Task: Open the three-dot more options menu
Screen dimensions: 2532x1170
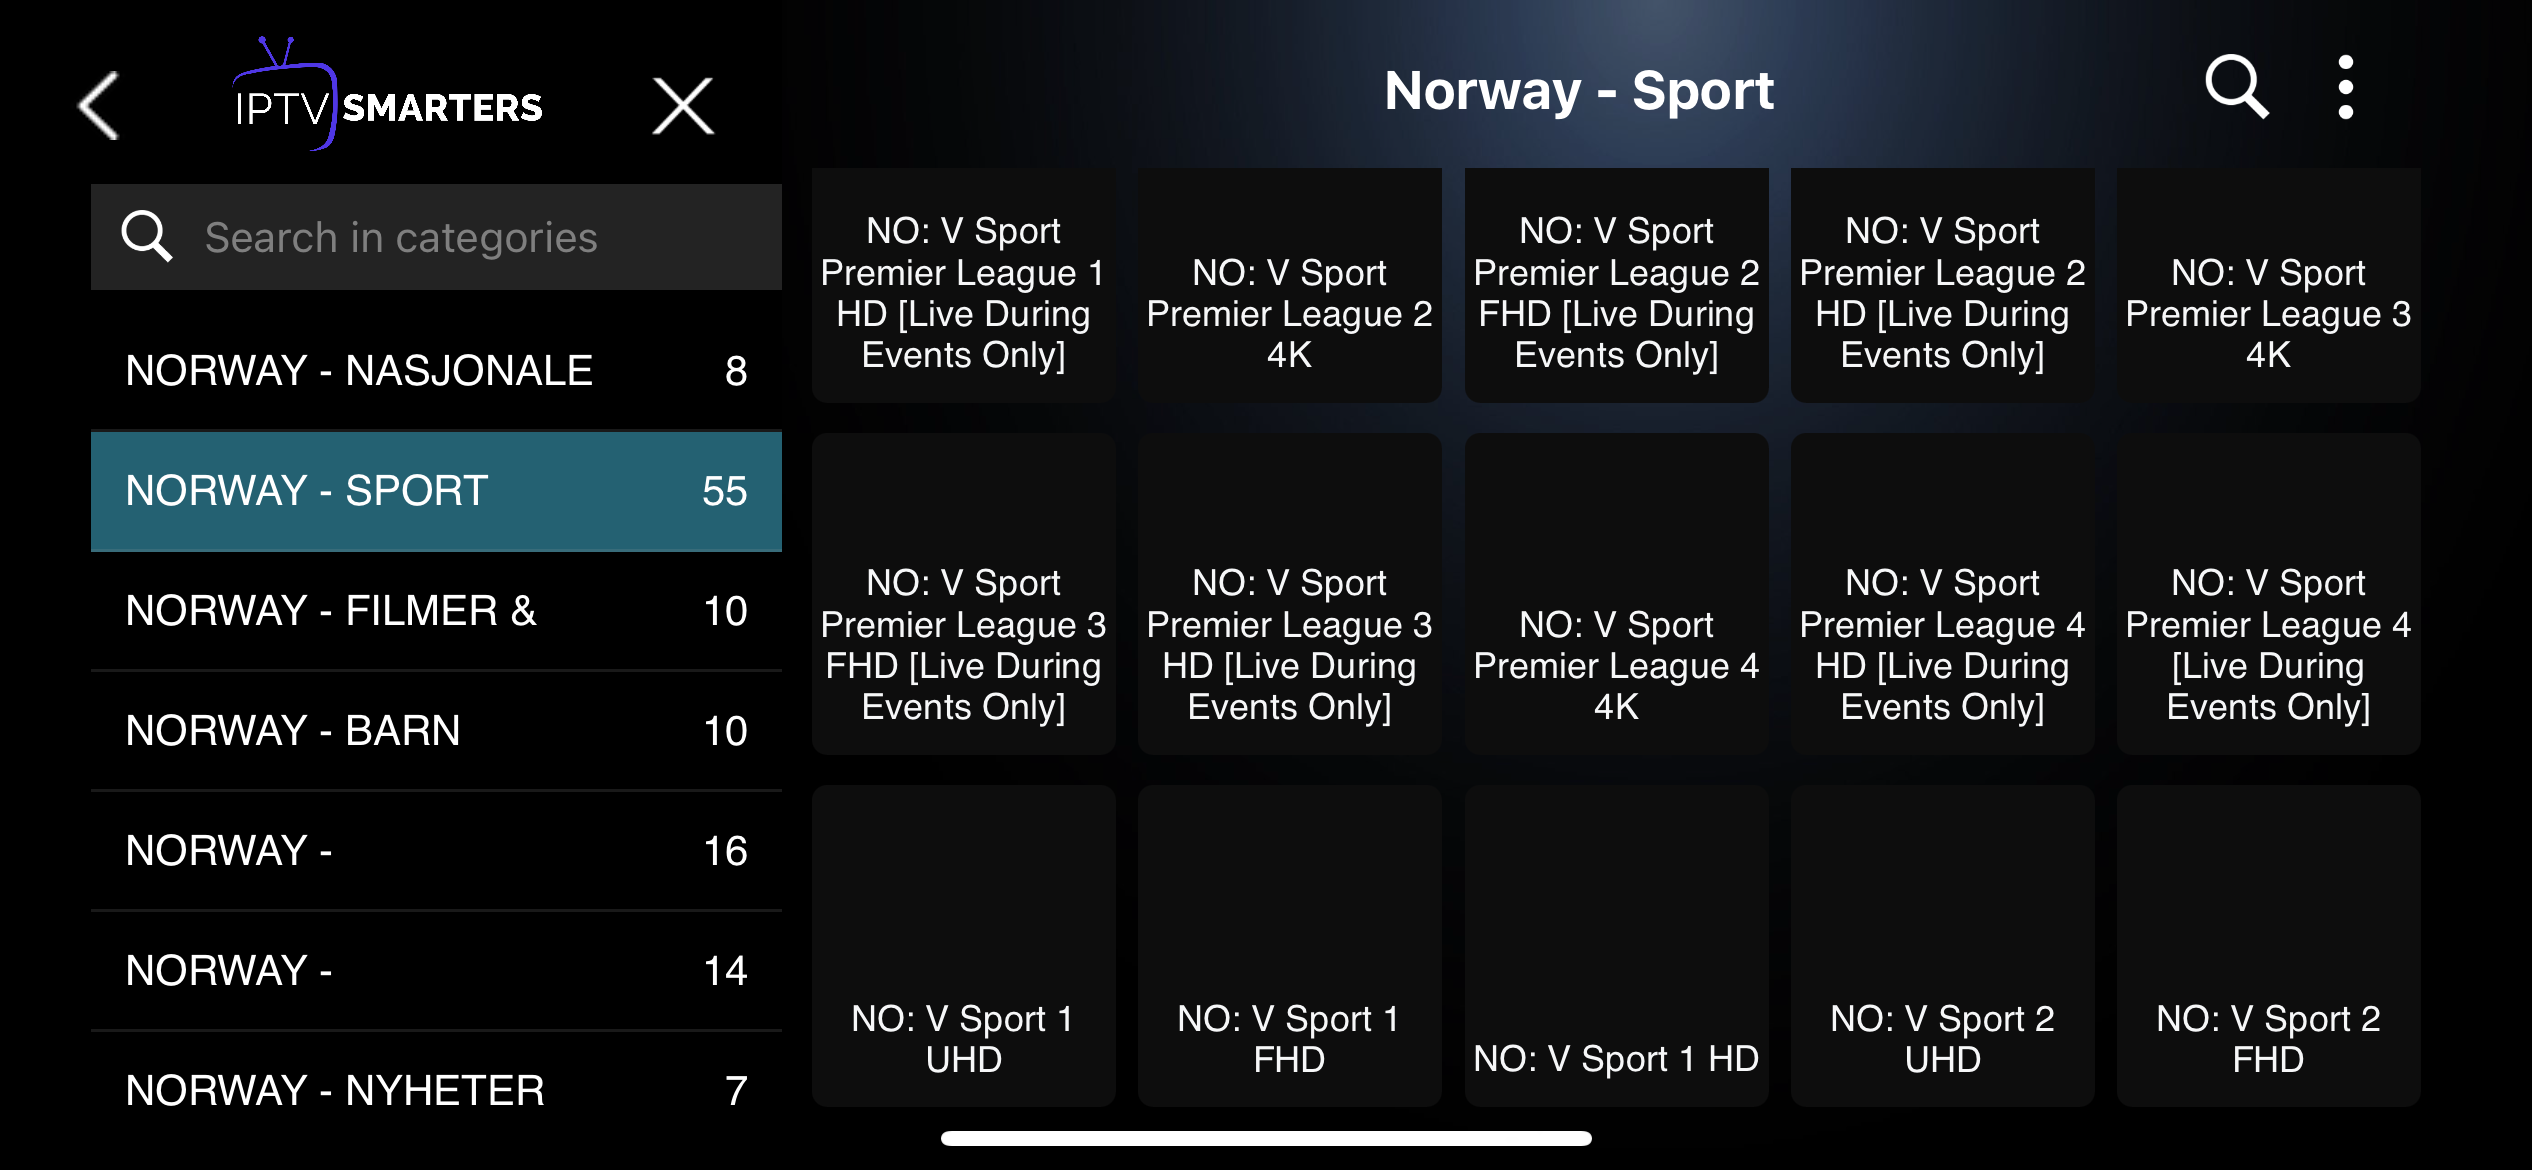Action: pos(2345,87)
